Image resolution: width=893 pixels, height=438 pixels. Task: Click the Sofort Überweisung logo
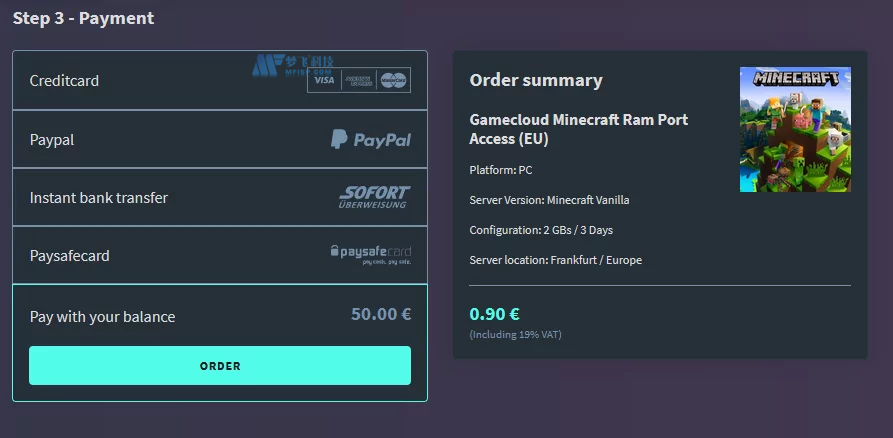pyautogui.click(x=374, y=197)
